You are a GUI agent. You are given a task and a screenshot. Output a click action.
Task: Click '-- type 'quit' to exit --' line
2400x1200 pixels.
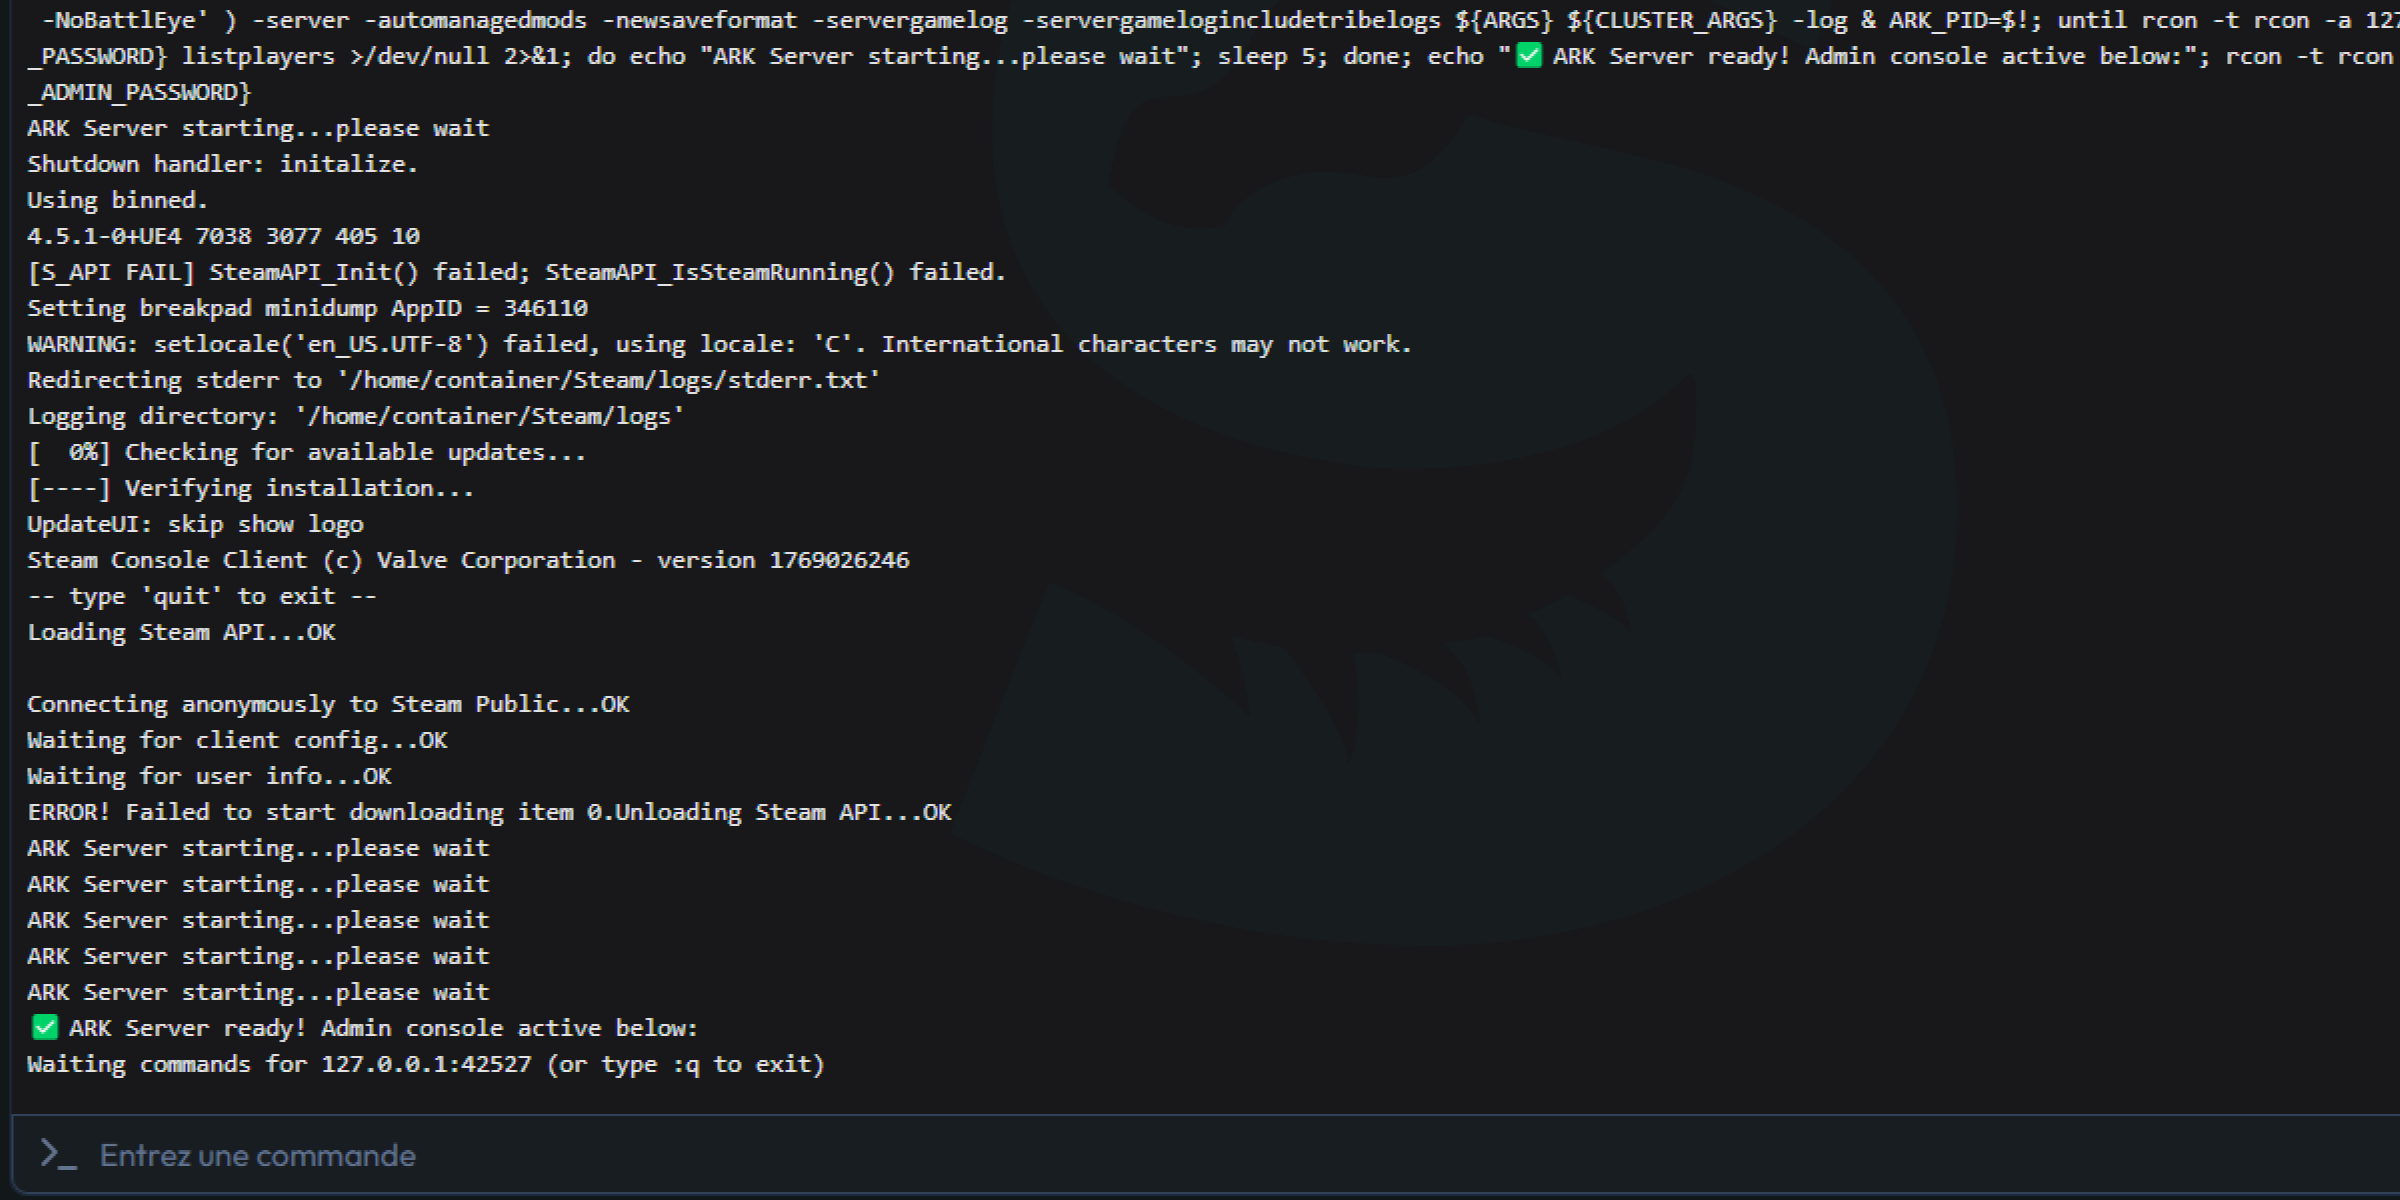pyautogui.click(x=201, y=596)
